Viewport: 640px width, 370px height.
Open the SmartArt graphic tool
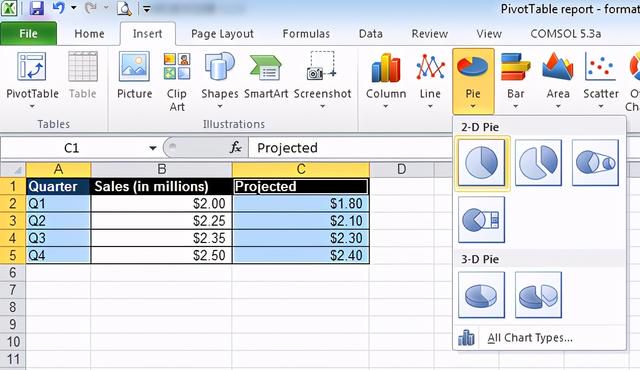[266, 78]
